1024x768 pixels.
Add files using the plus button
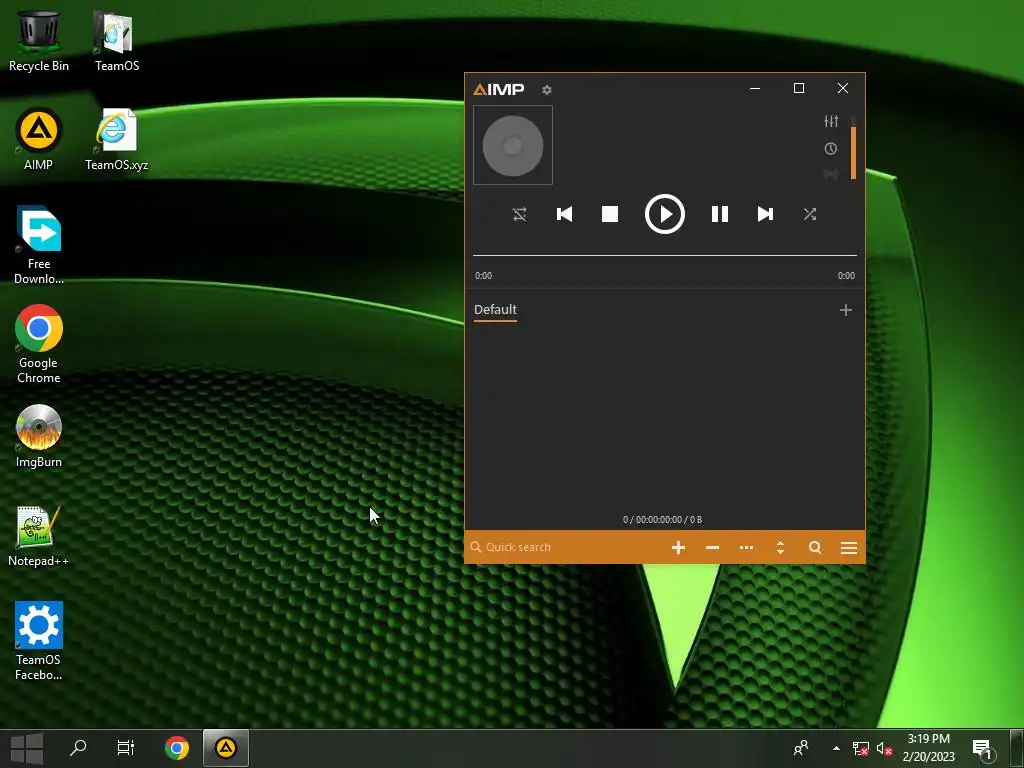[x=679, y=548]
